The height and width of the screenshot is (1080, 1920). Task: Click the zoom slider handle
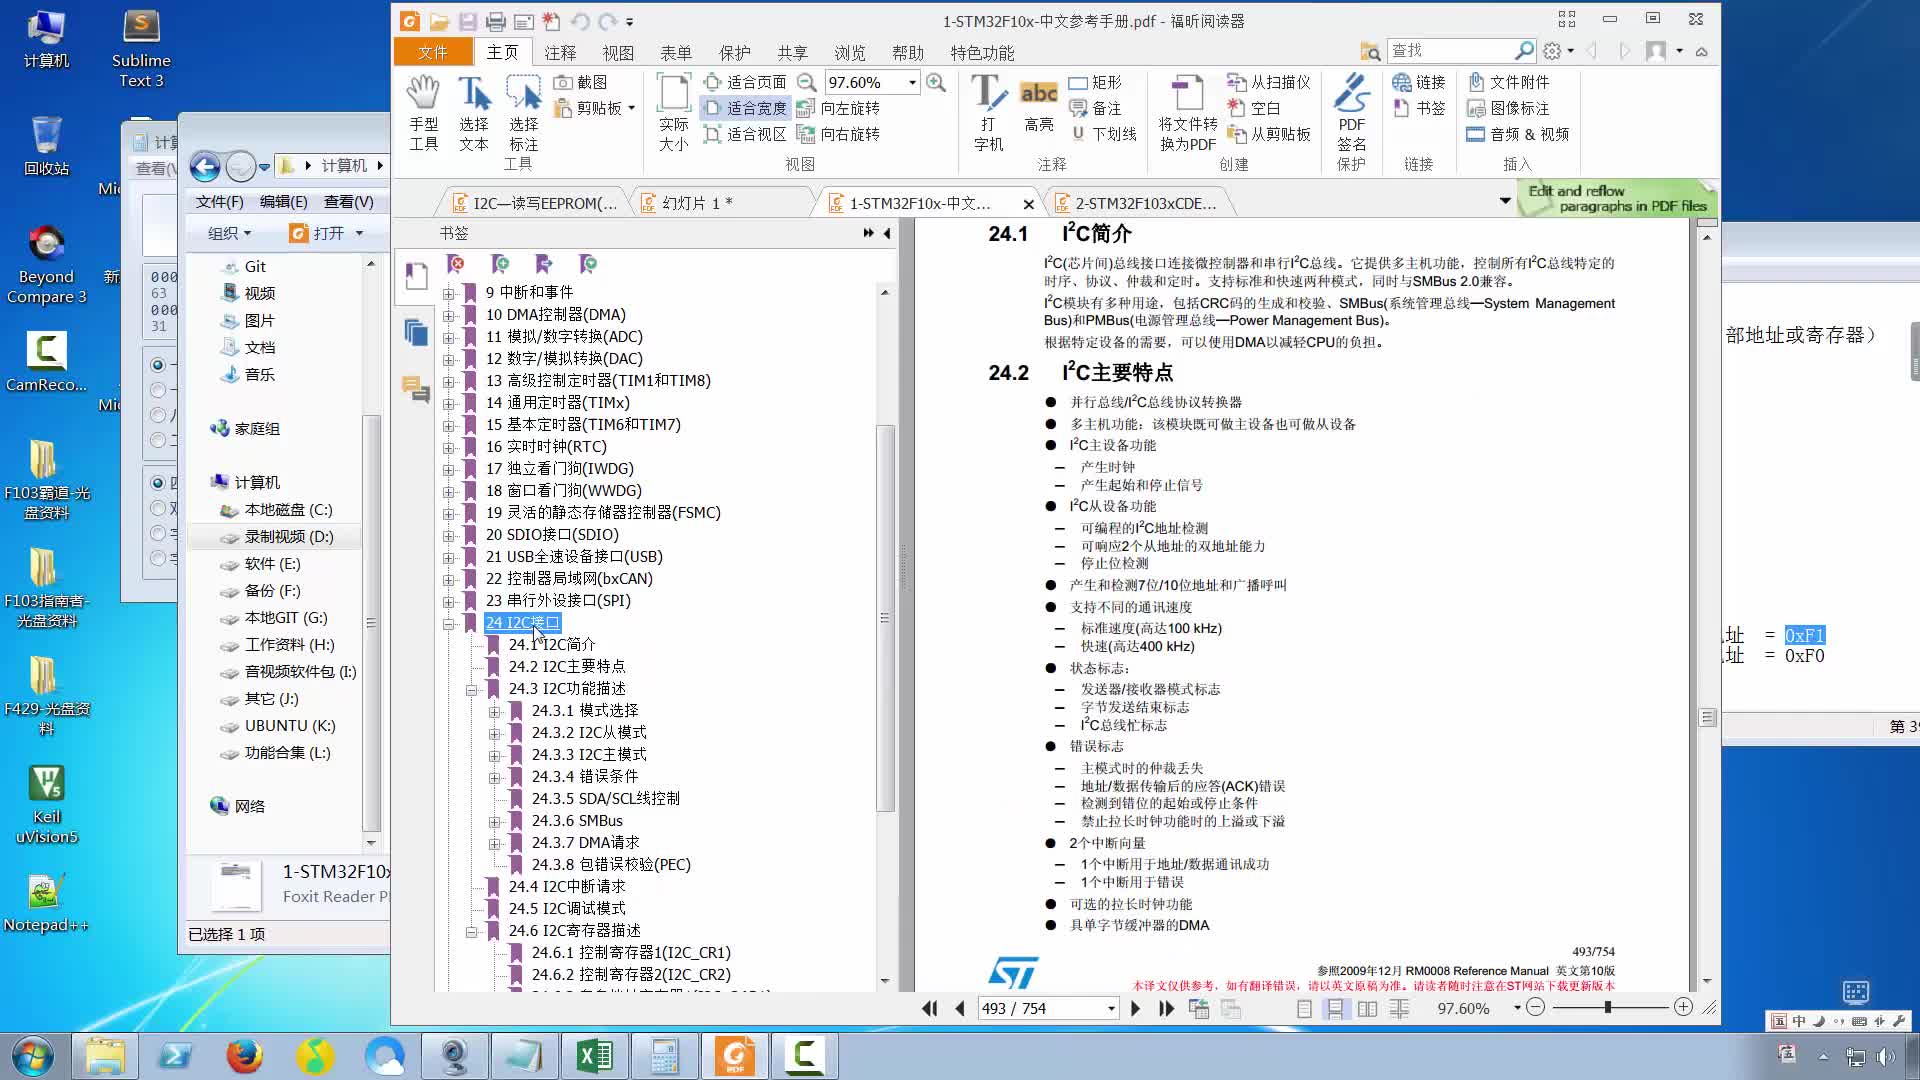tap(1608, 1008)
